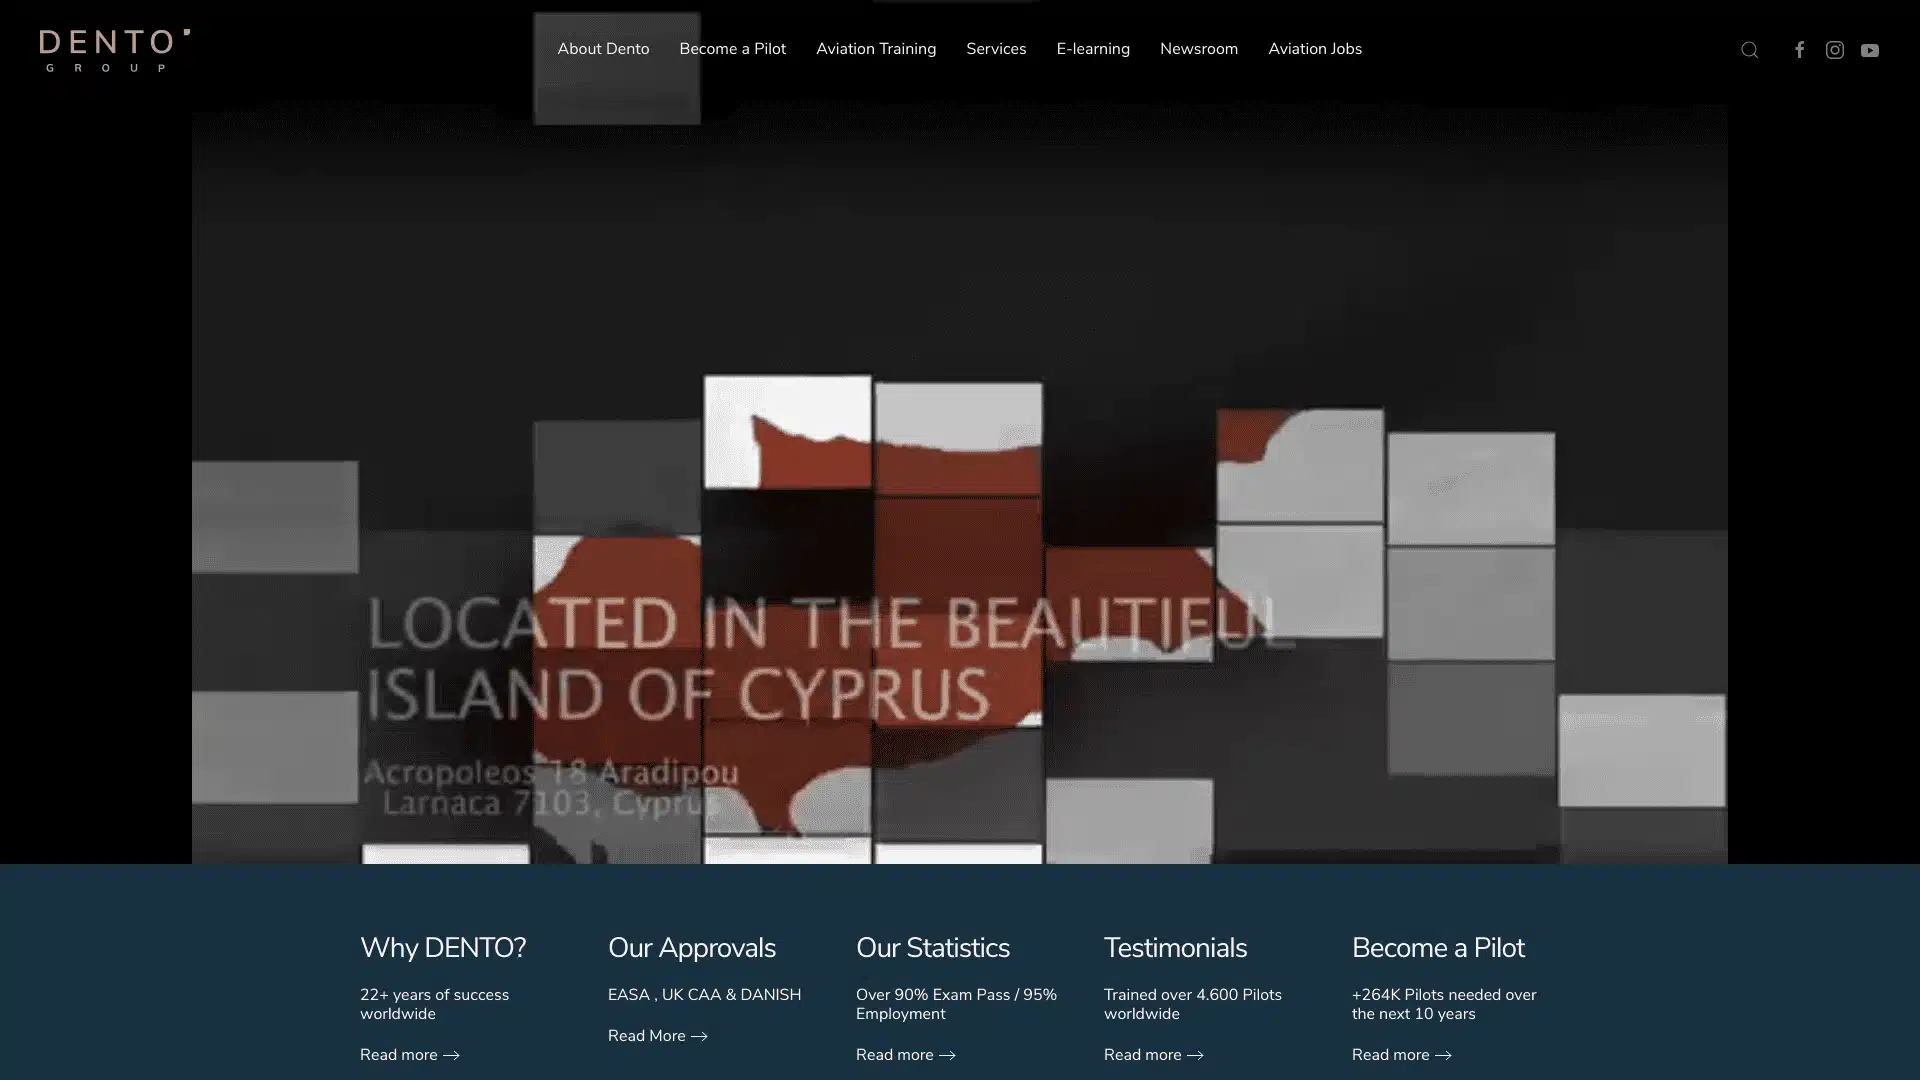Click the Why DENTO? heading
Viewport: 1920px width, 1080px height.
click(x=442, y=948)
